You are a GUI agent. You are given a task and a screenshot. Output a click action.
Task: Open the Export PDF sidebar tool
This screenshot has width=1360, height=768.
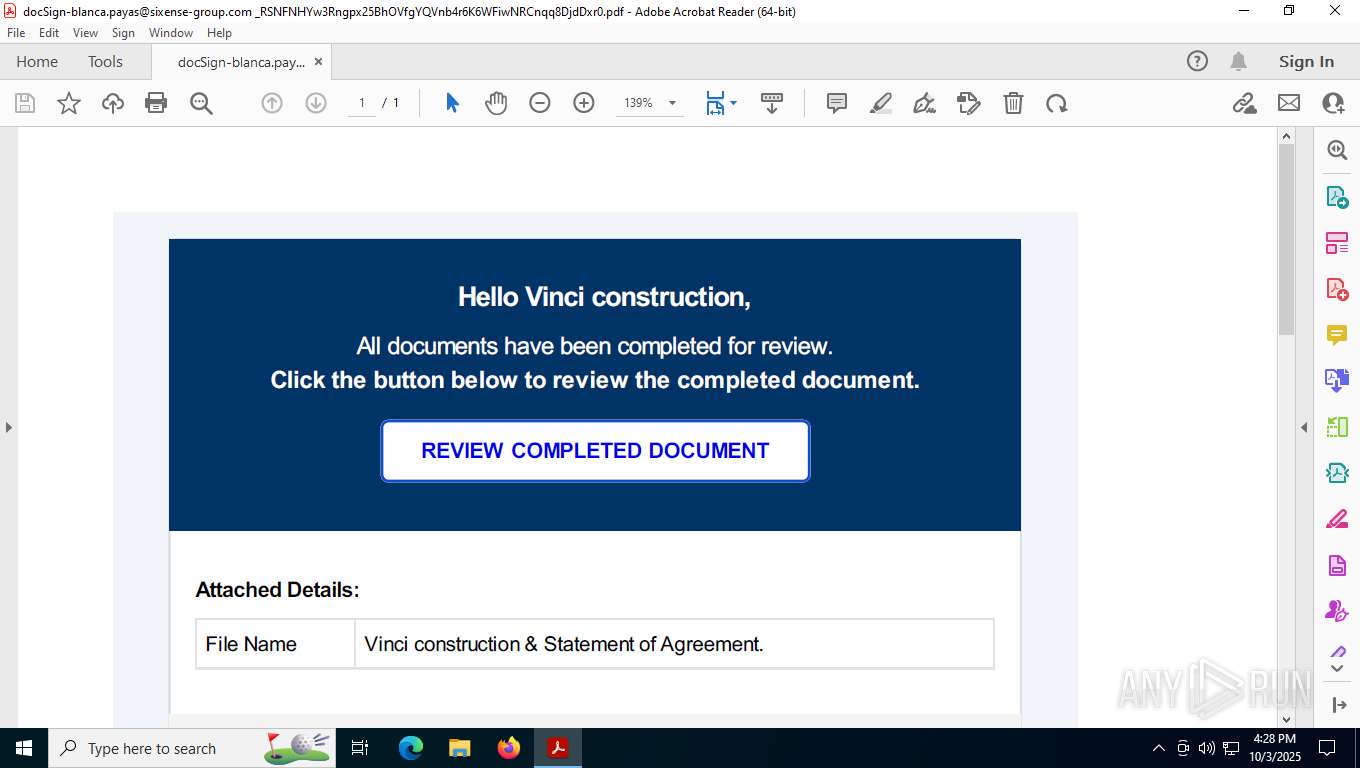click(x=1337, y=197)
